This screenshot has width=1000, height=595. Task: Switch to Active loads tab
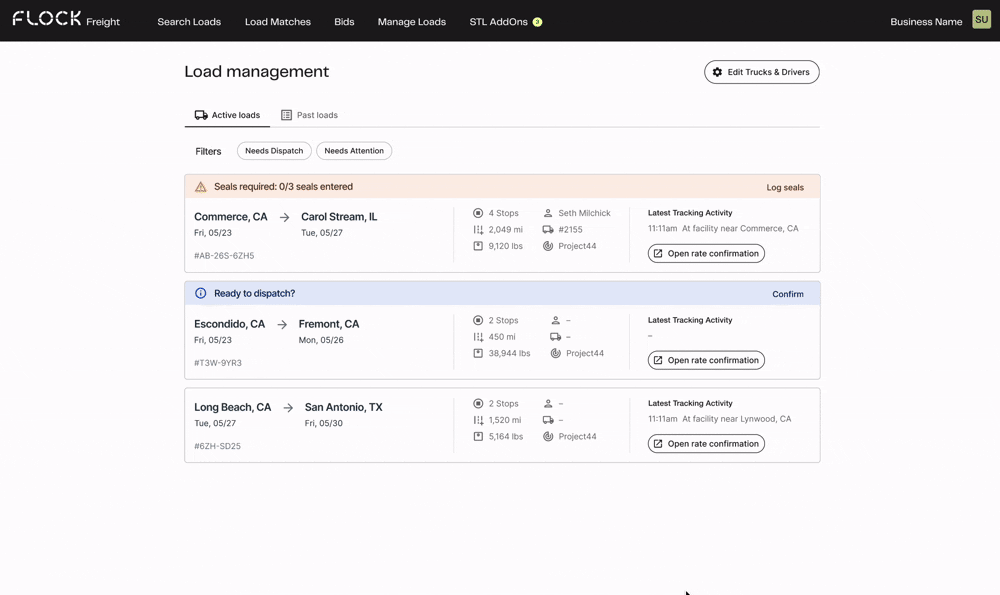(x=227, y=115)
